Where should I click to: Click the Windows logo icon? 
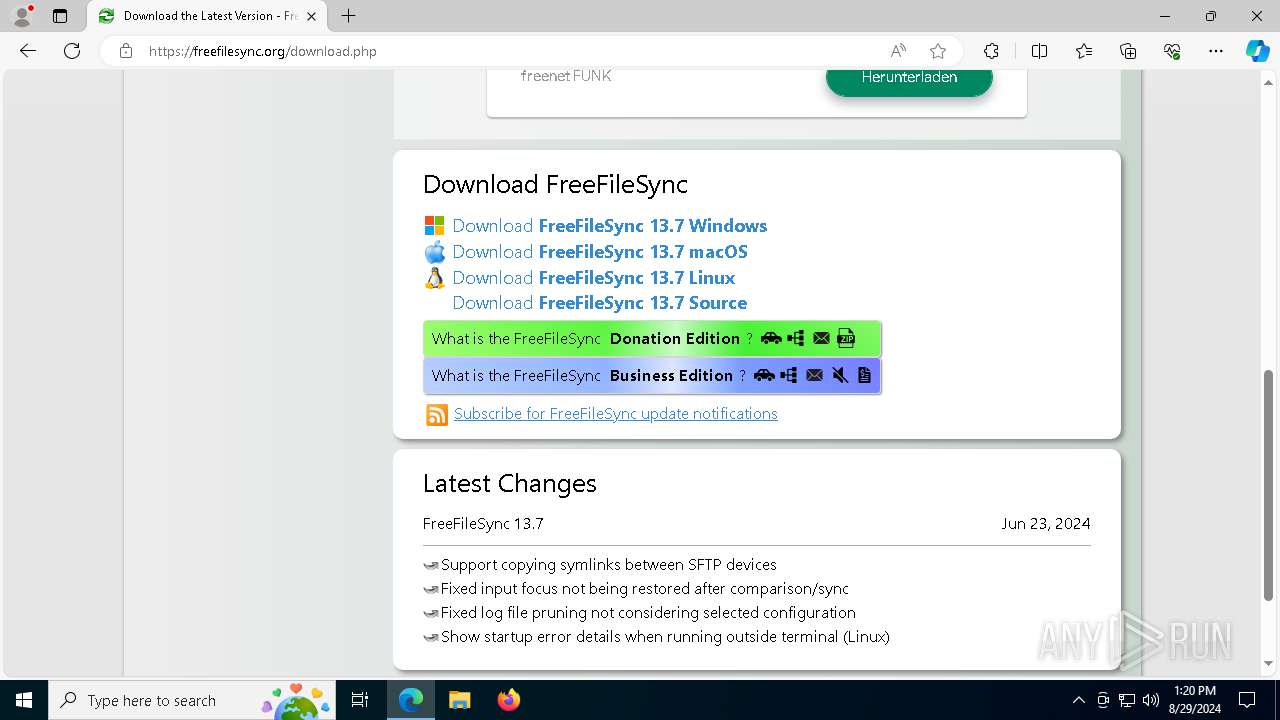tap(434, 226)
